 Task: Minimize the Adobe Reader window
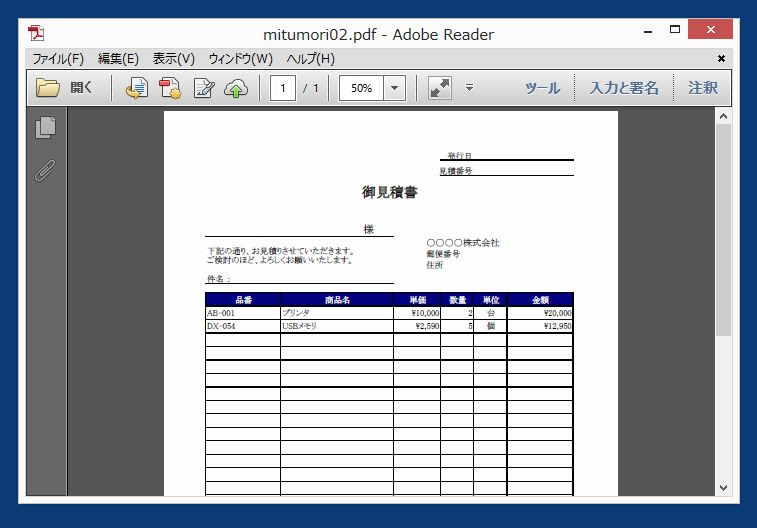pos(648,31)
